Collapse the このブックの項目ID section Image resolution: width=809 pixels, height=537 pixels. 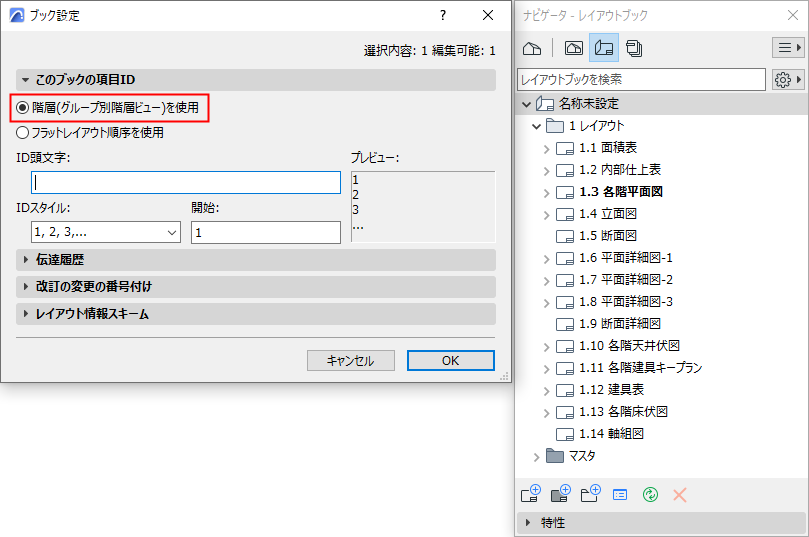coord(25,80)
